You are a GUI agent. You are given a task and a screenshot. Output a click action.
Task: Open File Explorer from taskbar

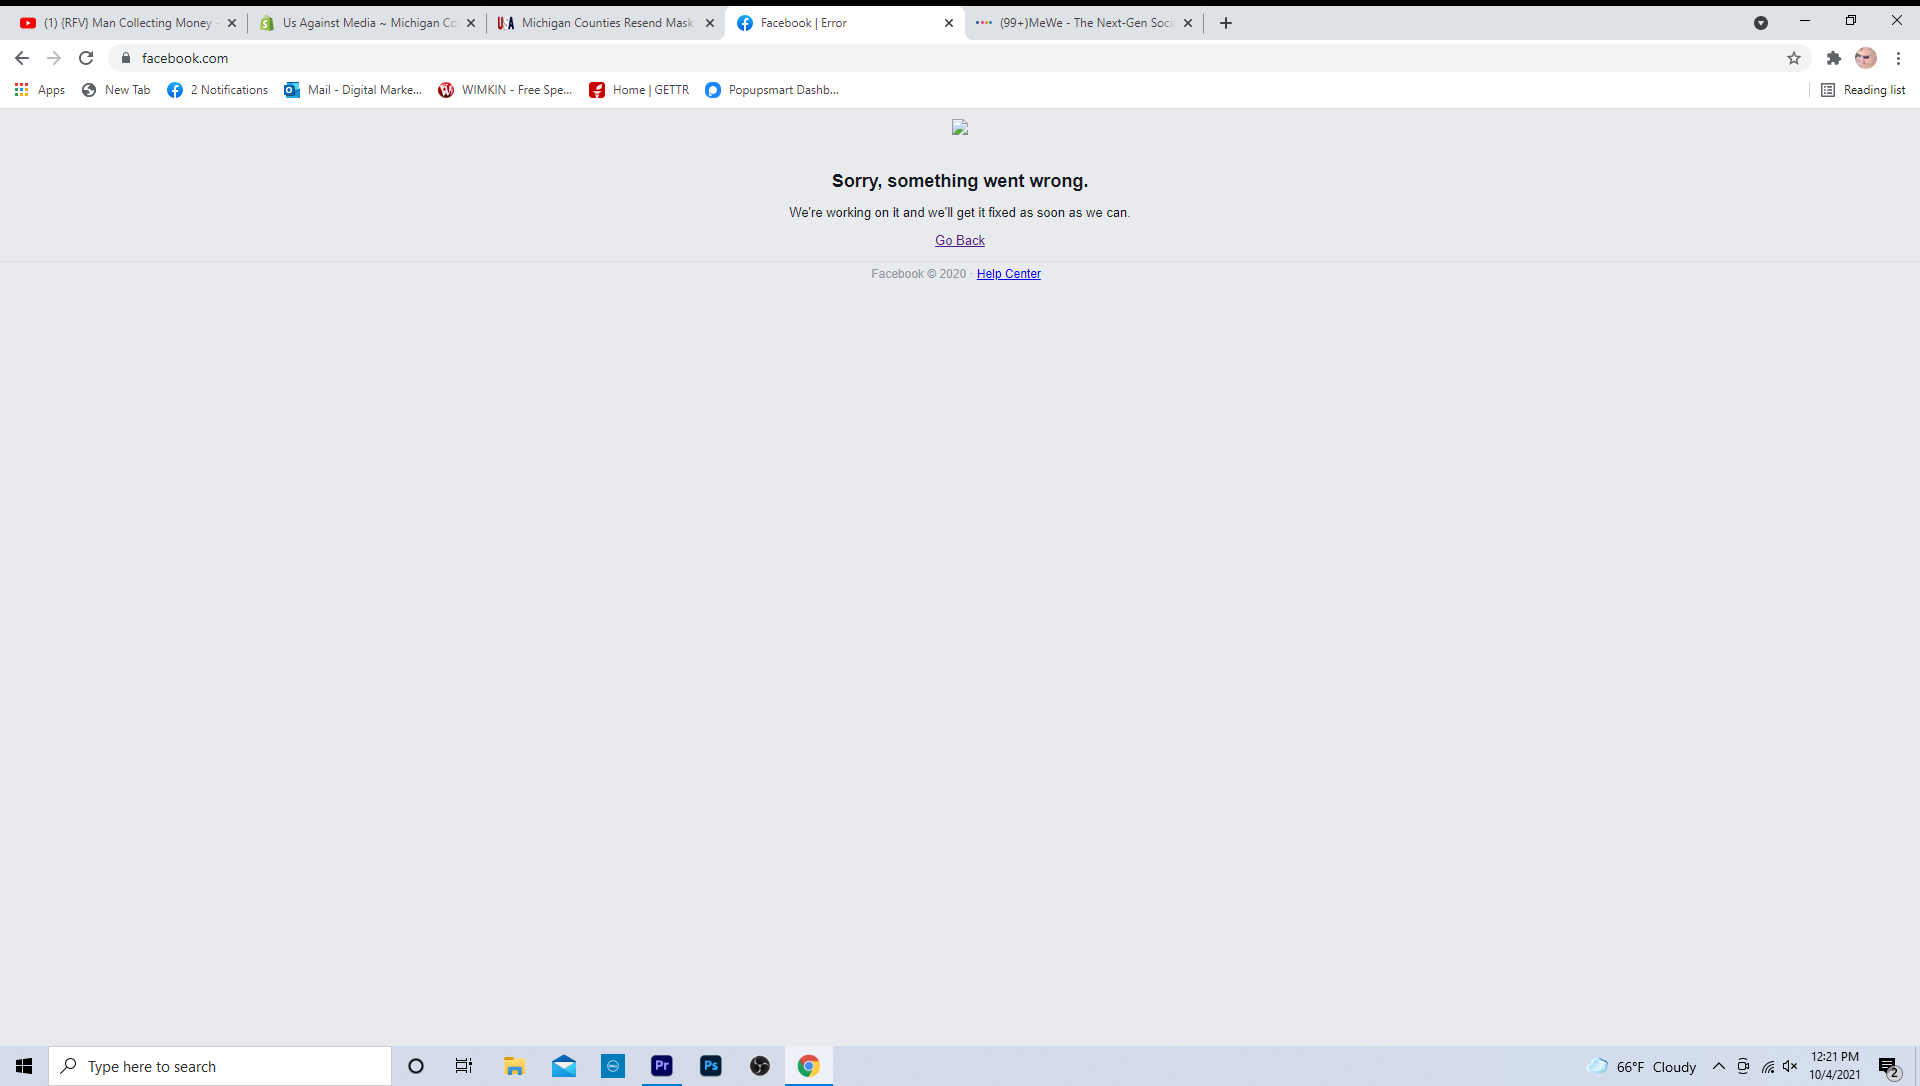[514, 1066]
